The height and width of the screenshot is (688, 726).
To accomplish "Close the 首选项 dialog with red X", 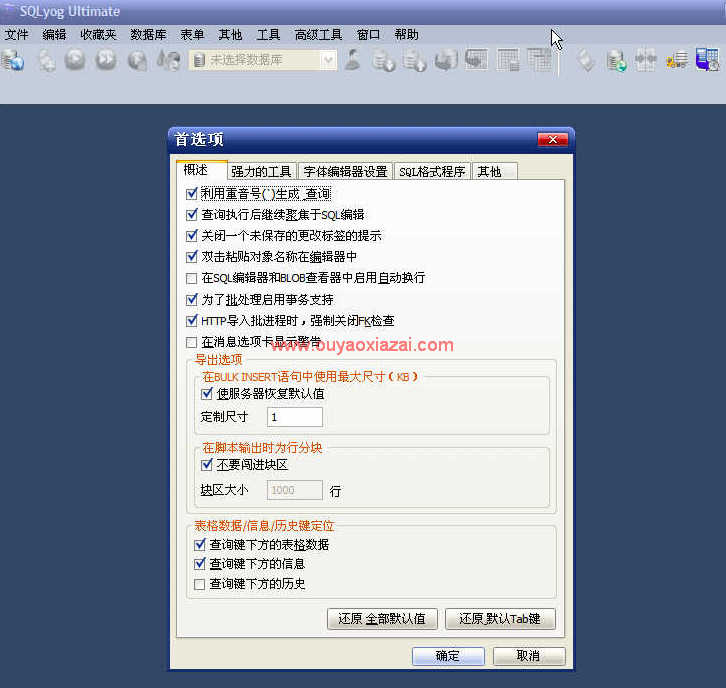I will point(552,139).
